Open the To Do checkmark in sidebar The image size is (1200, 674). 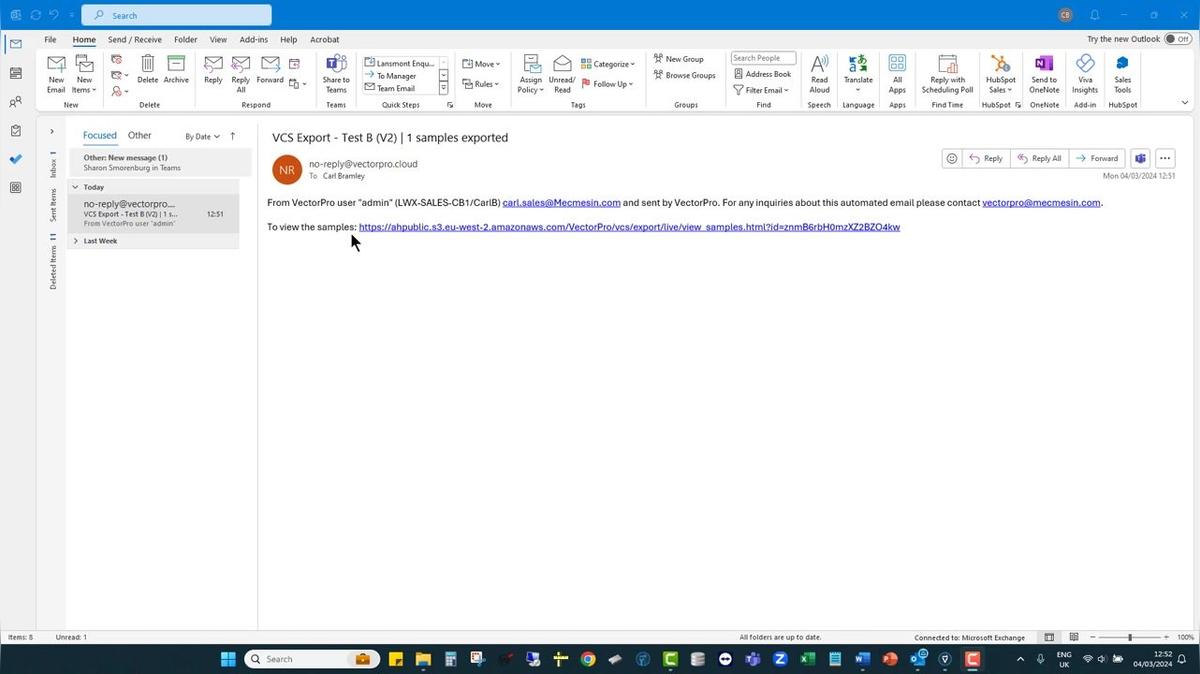point(15,159)
